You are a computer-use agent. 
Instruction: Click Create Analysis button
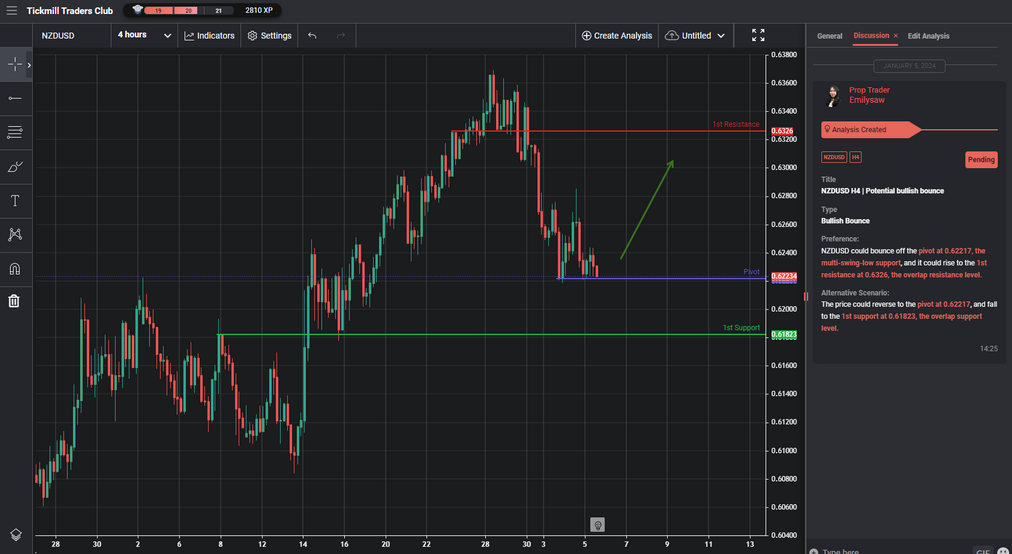[x=617, y=36]
